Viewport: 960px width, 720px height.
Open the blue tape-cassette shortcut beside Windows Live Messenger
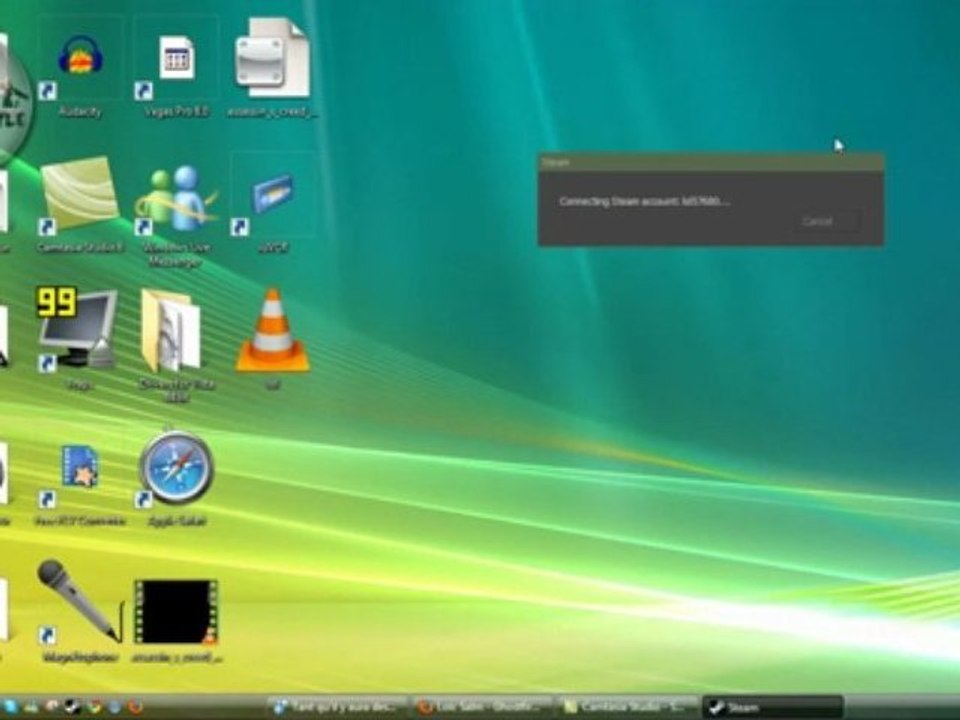click(x=273, y=203)
